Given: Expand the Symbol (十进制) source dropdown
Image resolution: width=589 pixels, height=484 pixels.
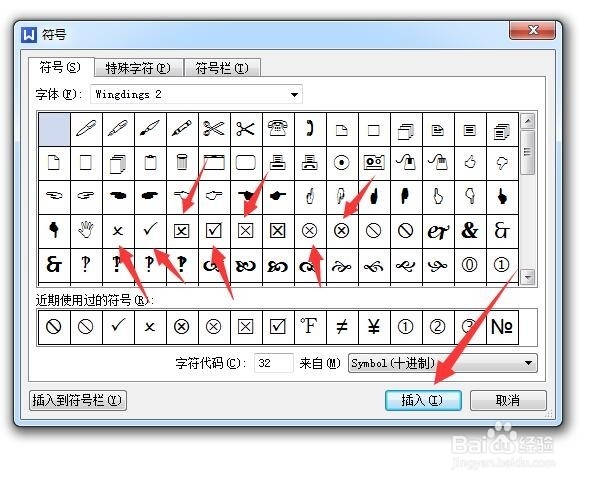Looking at the screenshot, I should pyautogui.click(x=528, y=363).
